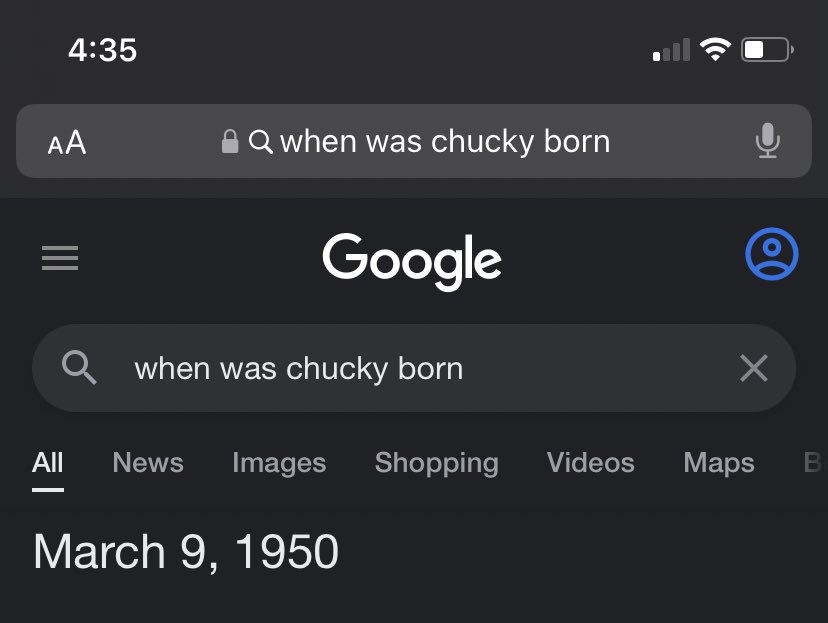Open the Google account profile icon

coord(771,254)
